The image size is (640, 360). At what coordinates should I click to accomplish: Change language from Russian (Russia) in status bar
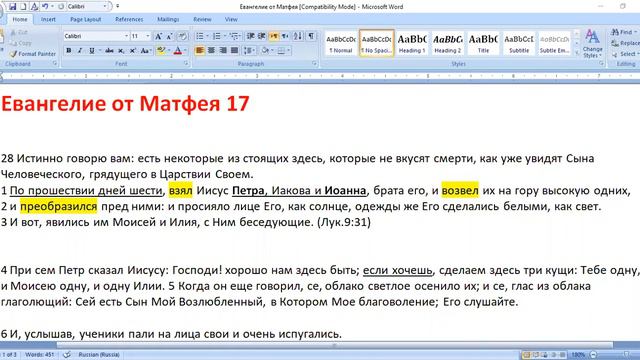click(99, 354)
